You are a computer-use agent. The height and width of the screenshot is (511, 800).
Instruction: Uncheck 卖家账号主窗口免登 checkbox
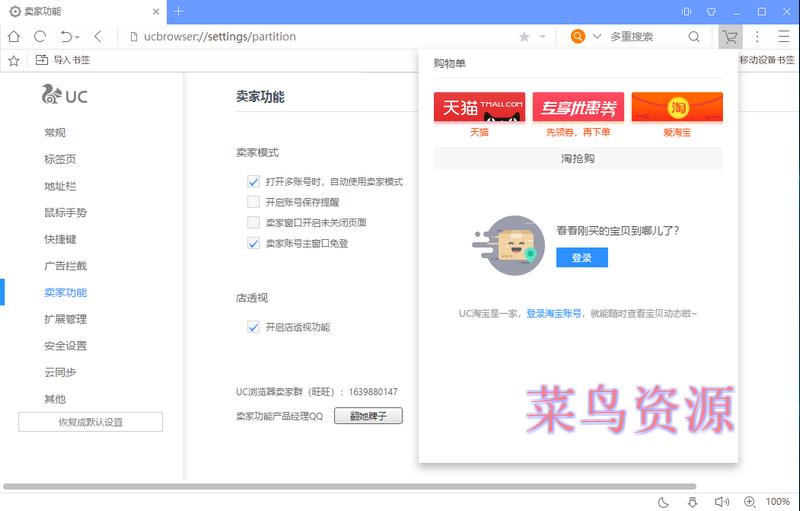[253, 243]
